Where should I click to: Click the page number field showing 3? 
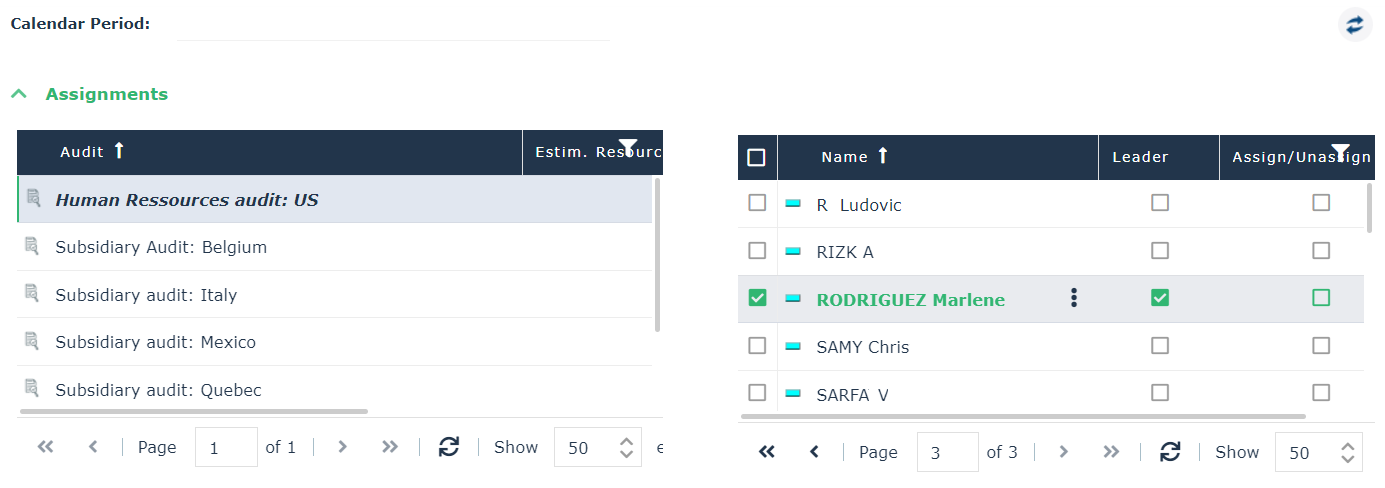click(946, 452)
